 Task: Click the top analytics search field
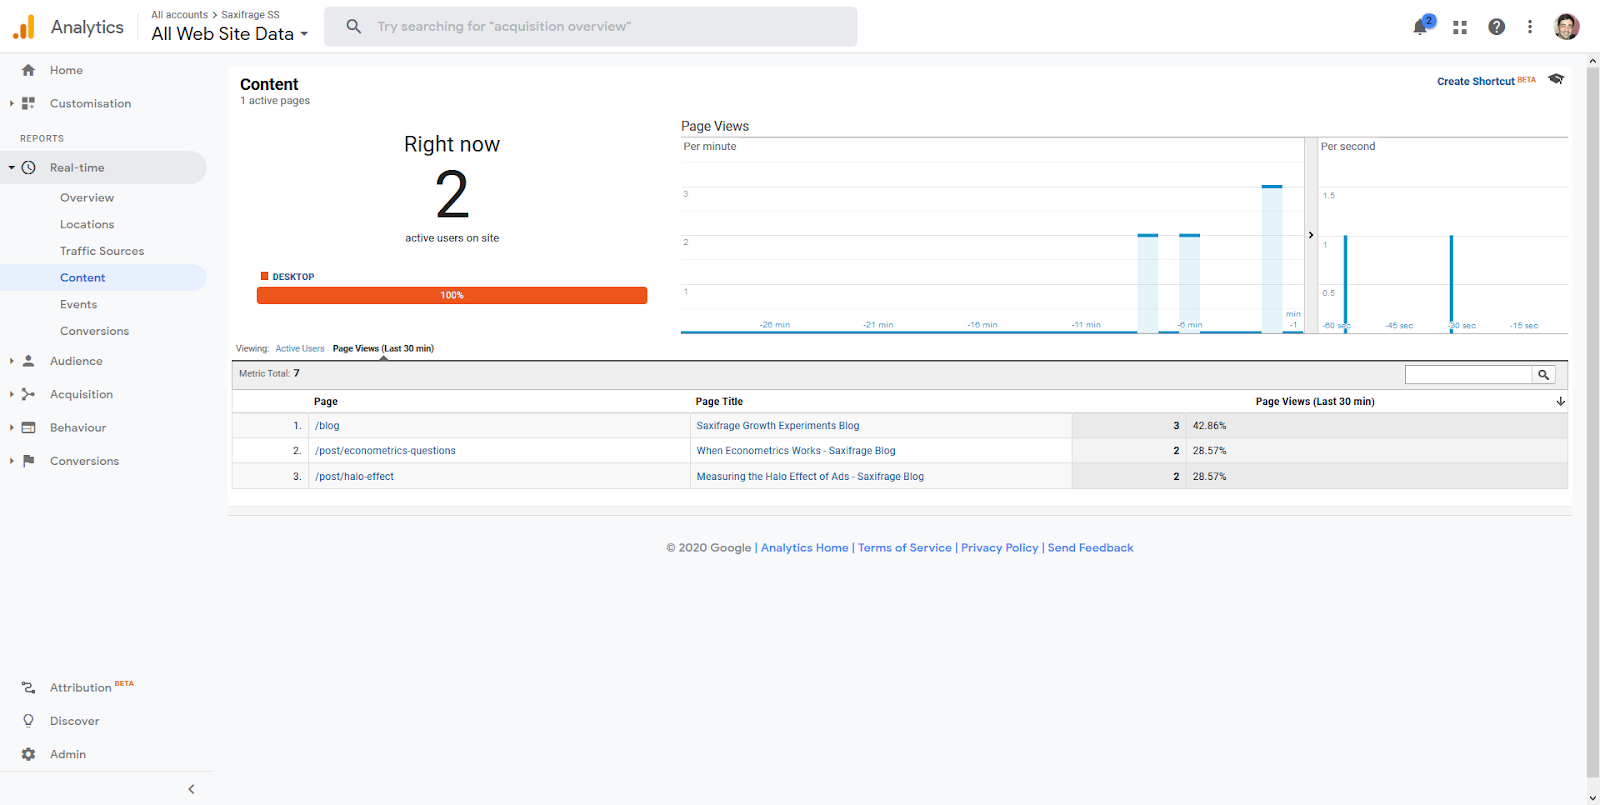tap(591, 27)
